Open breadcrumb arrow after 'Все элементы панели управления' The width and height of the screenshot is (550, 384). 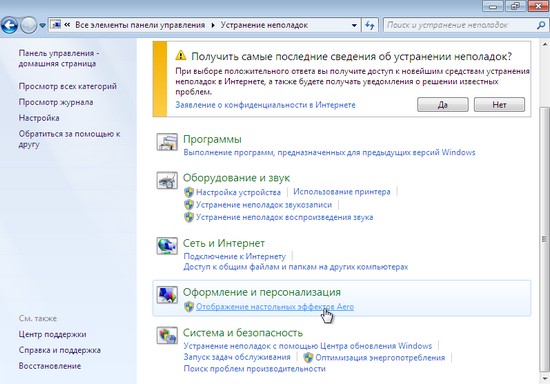pos(213,26)
